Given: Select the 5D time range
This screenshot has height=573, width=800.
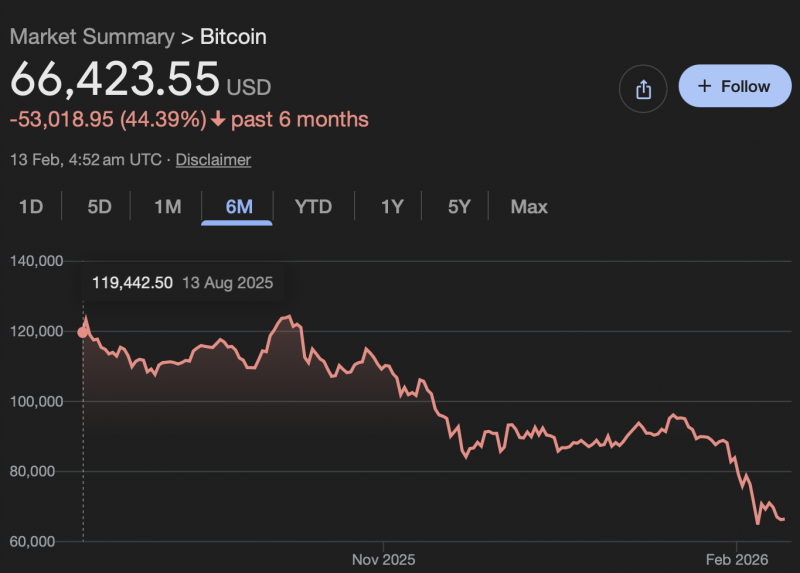Looking at the screenshot, I should pos(99,207).
